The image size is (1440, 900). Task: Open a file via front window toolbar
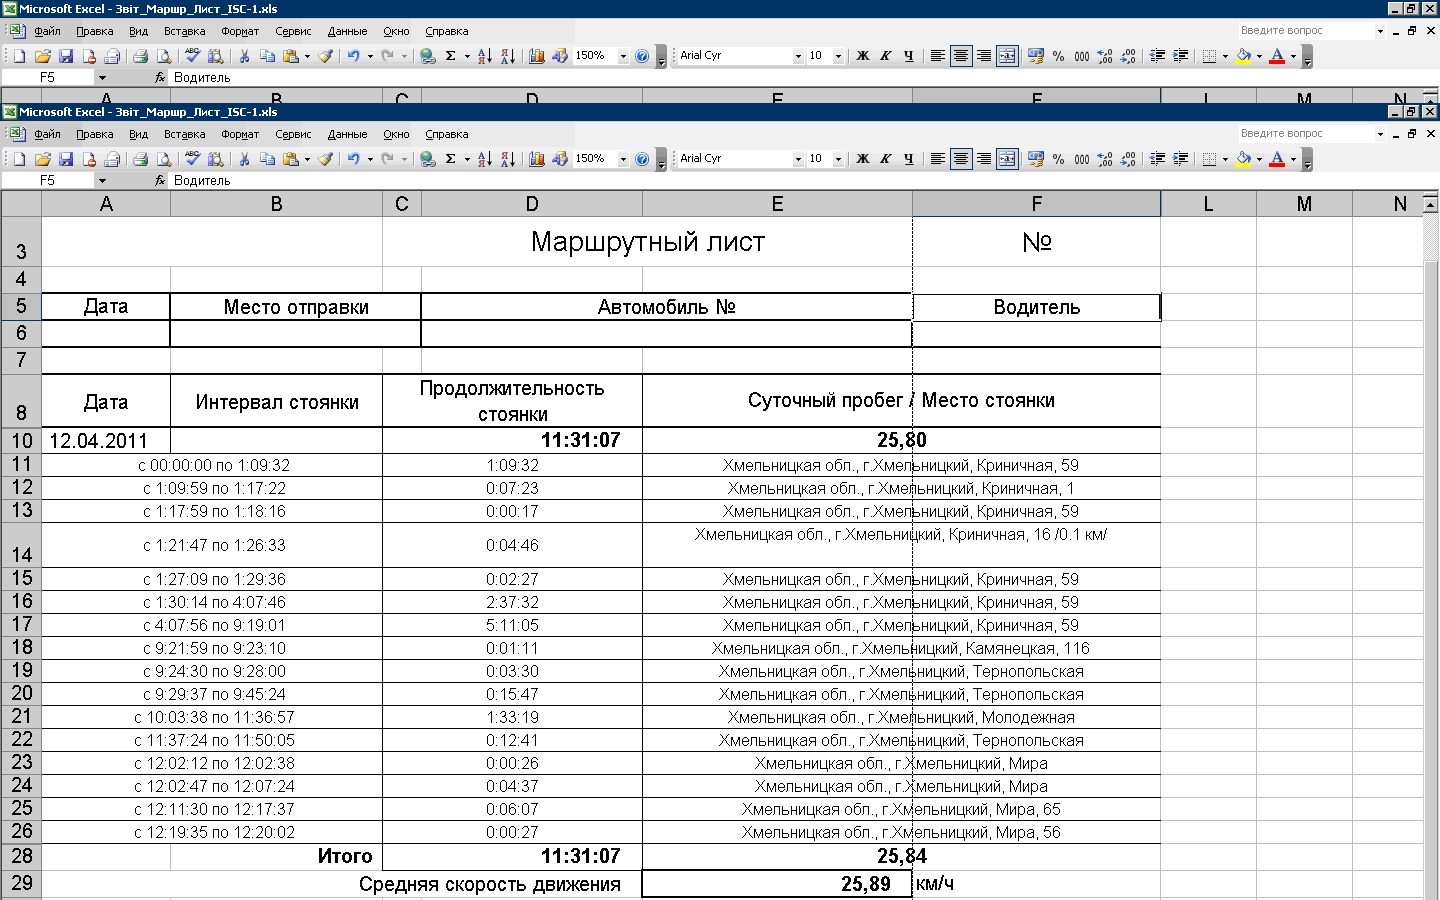tap(42, 159)
